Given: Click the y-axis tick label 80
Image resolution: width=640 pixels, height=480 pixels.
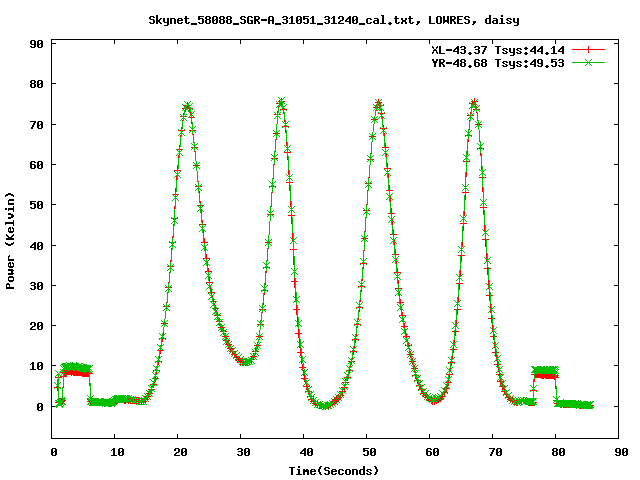Looking at the screenshot, I should (x=36, y=84).
